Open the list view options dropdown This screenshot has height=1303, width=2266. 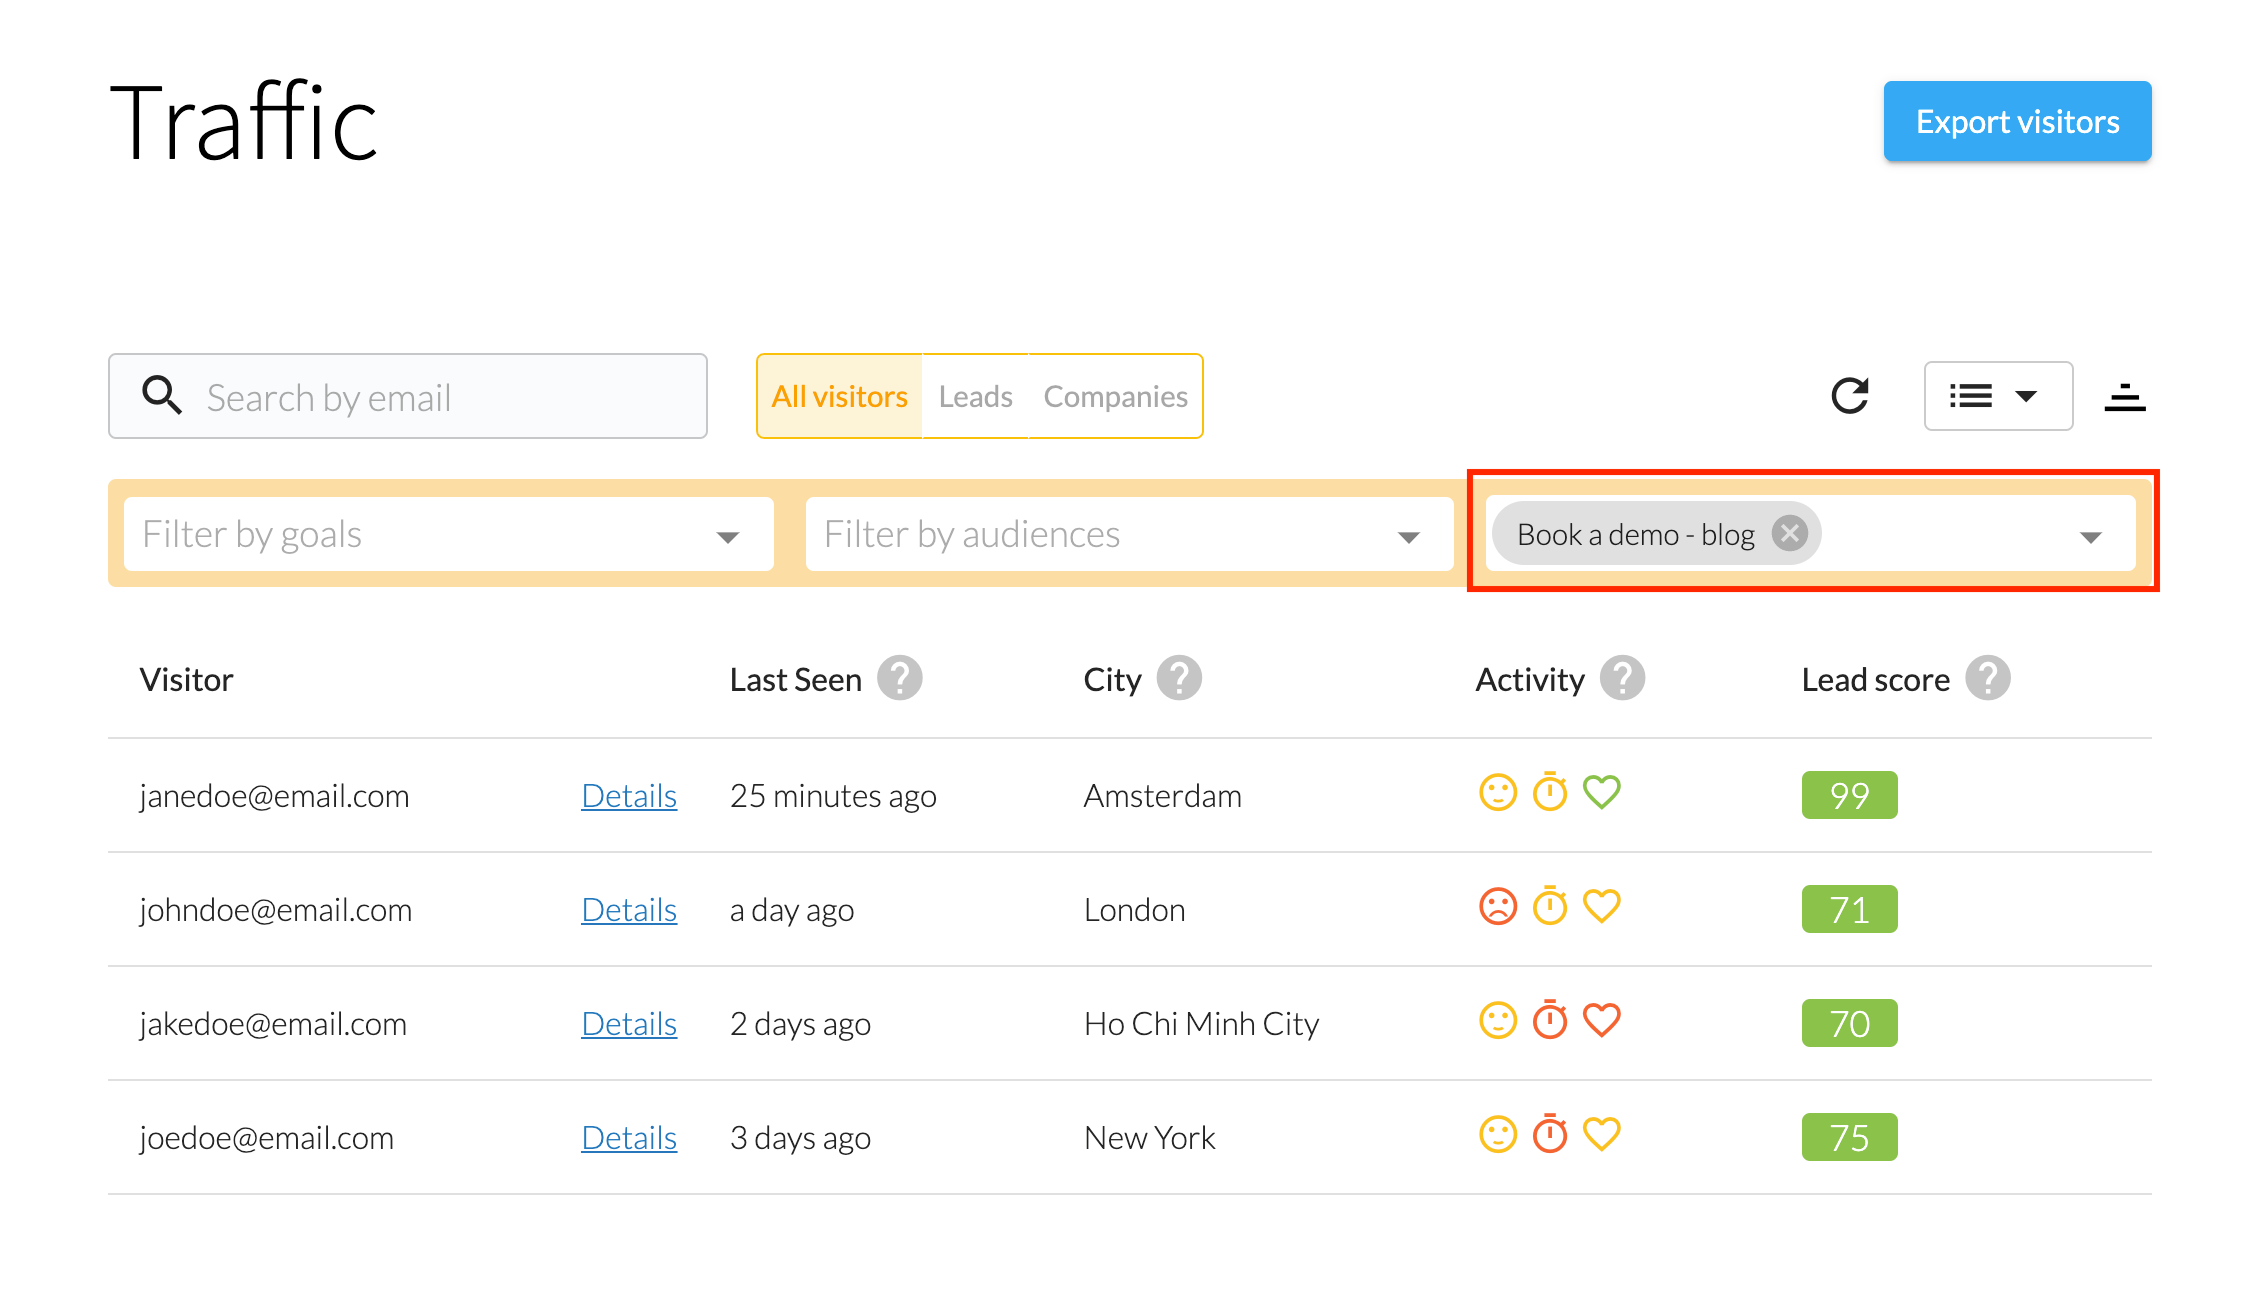coord(1997,396)
